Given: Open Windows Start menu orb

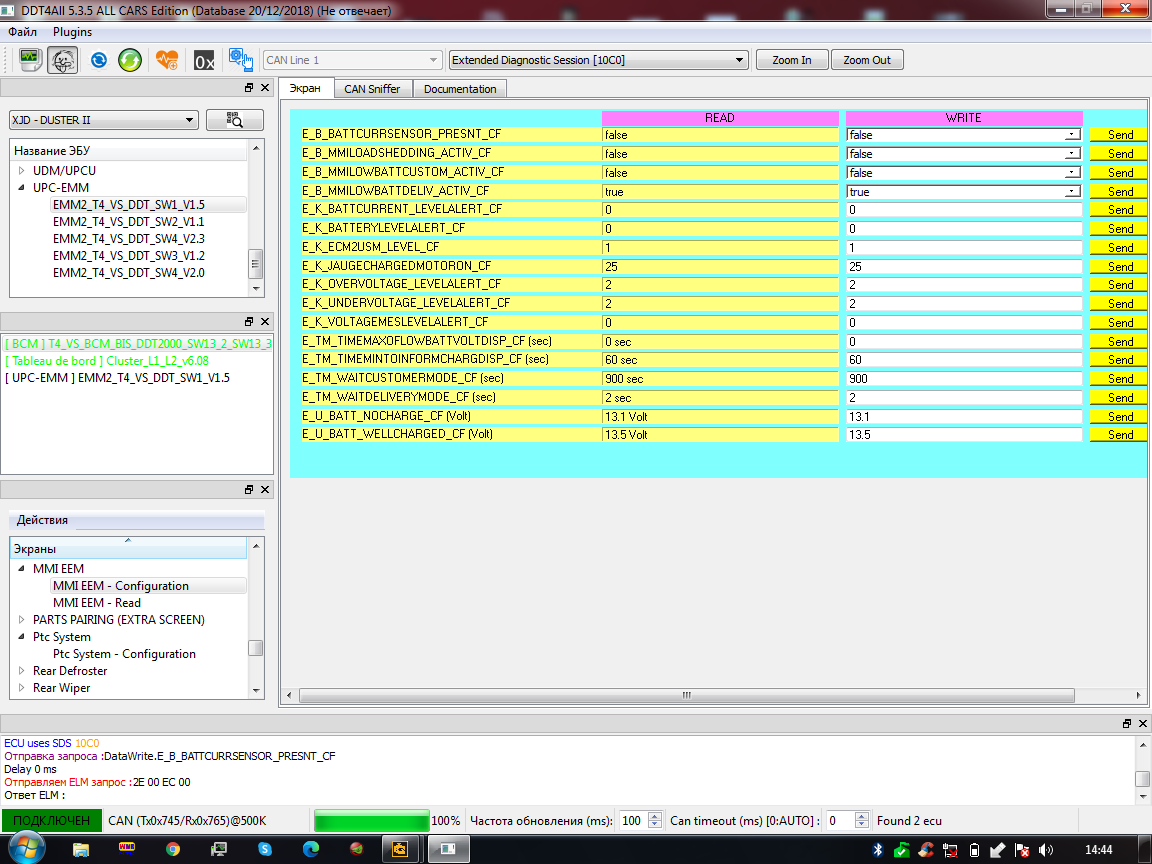Looking at the screenshot, I should [x=26, y=849].
